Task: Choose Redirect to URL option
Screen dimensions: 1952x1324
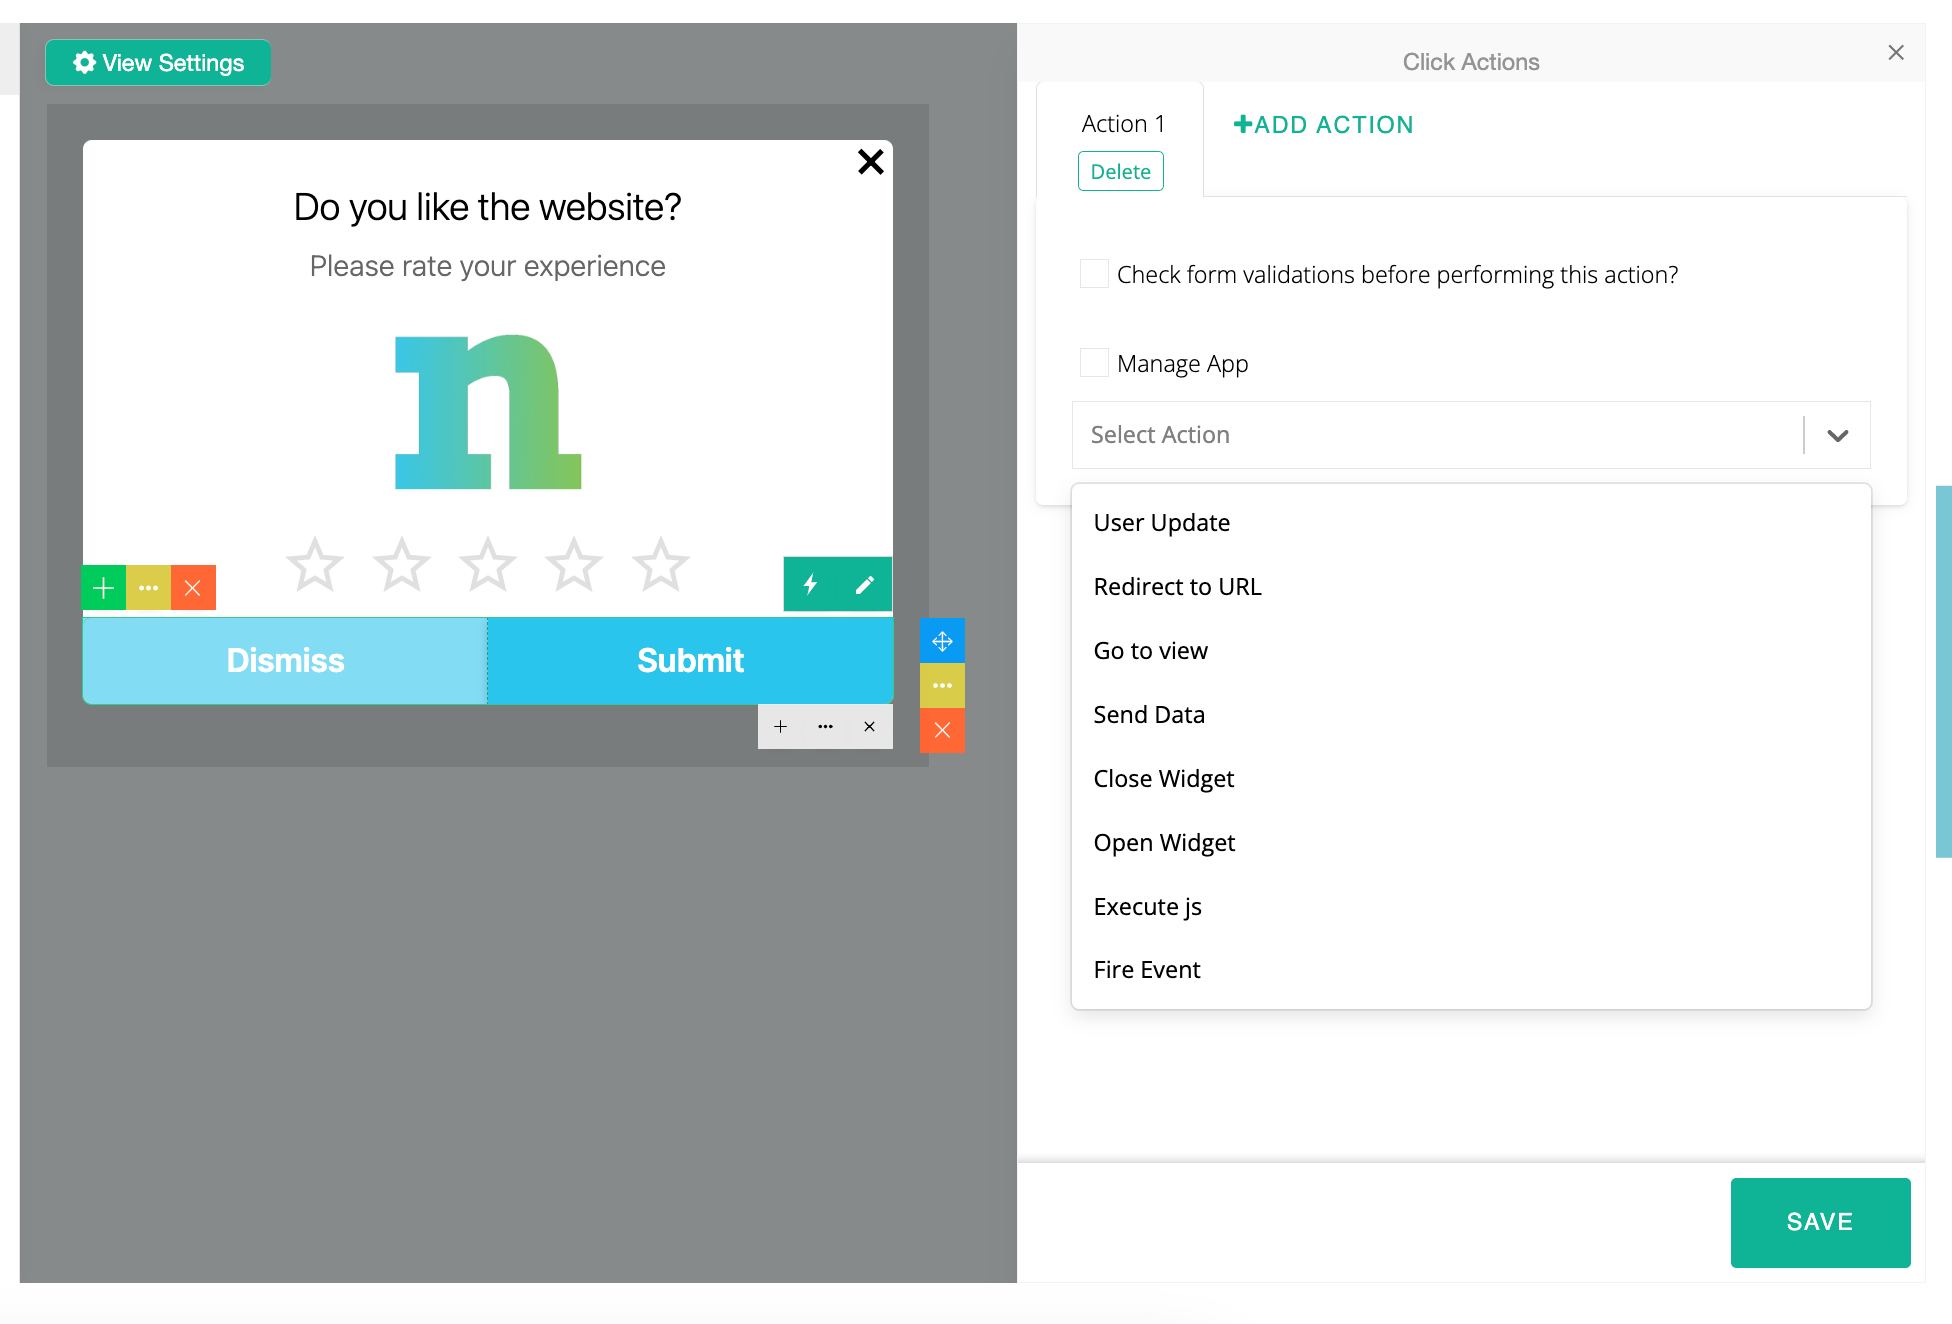Action: (1177, 587)
